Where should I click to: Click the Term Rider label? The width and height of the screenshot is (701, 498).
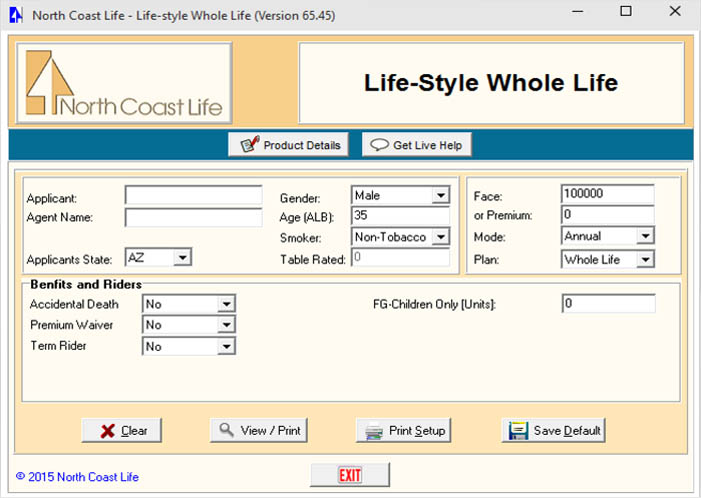coord(58,346)
